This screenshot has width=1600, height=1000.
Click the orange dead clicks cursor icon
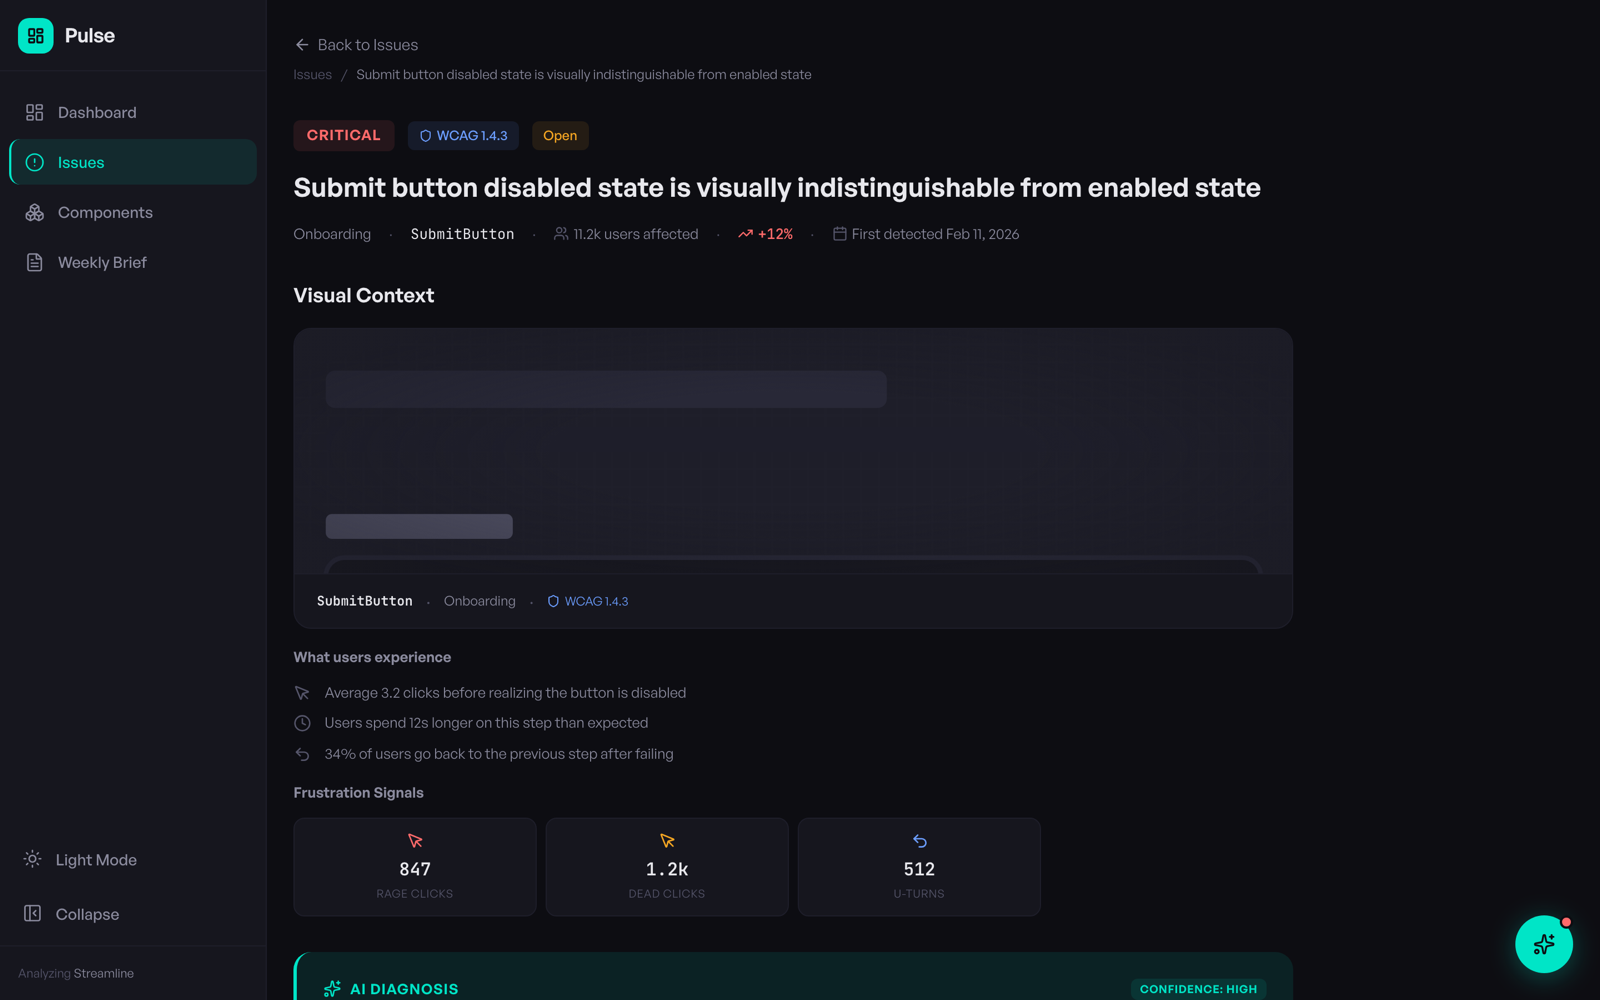666,841
